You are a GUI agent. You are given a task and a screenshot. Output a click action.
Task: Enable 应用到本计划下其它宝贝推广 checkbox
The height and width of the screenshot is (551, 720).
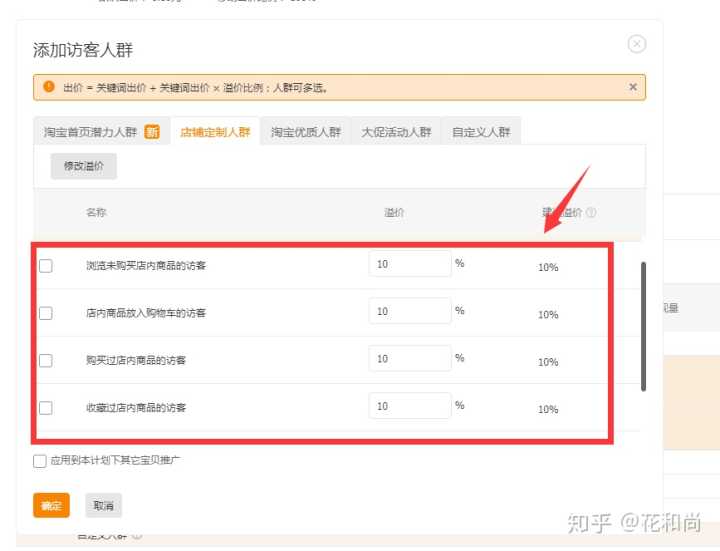coord(40,461)
